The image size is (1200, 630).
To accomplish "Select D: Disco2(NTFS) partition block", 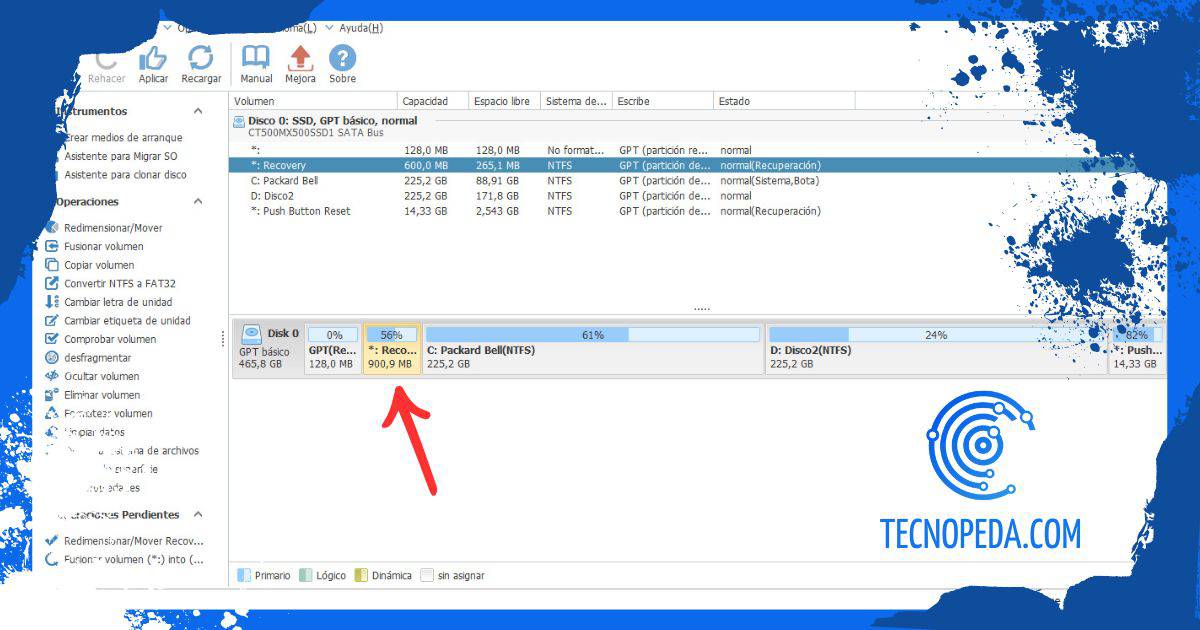I will click(x=937, y=349).
